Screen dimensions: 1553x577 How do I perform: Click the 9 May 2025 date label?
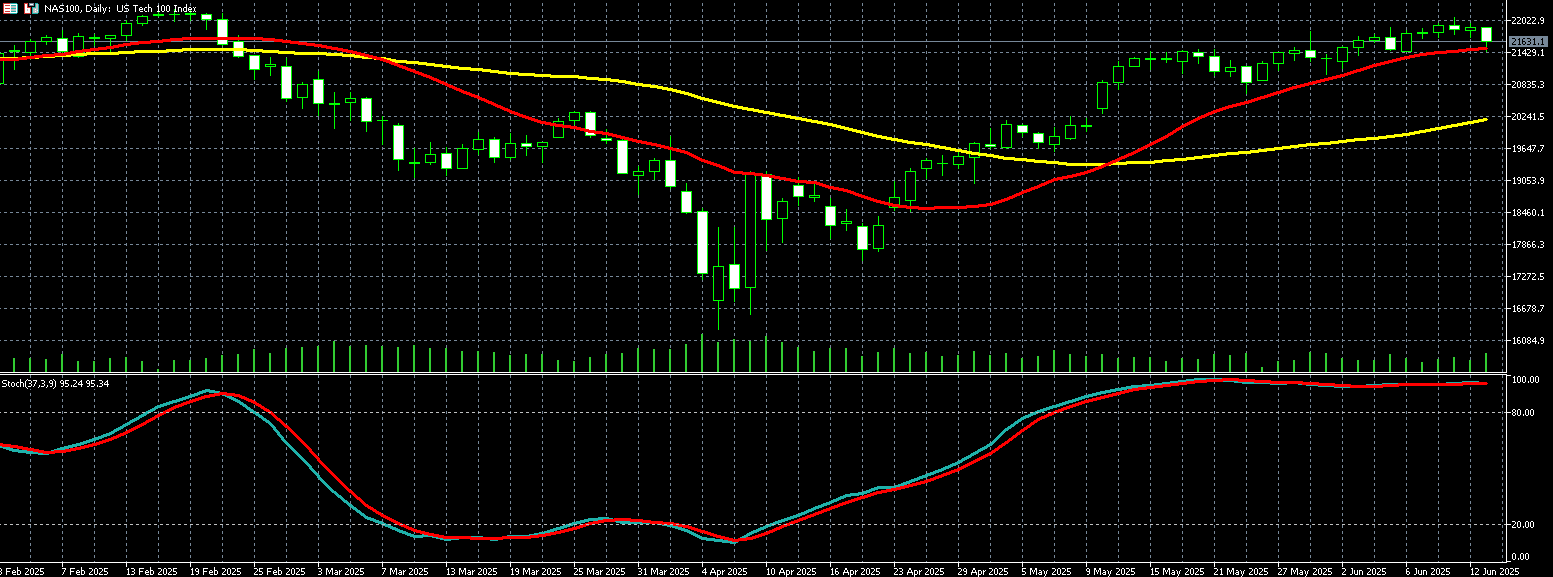click(x=1110, y=571)
